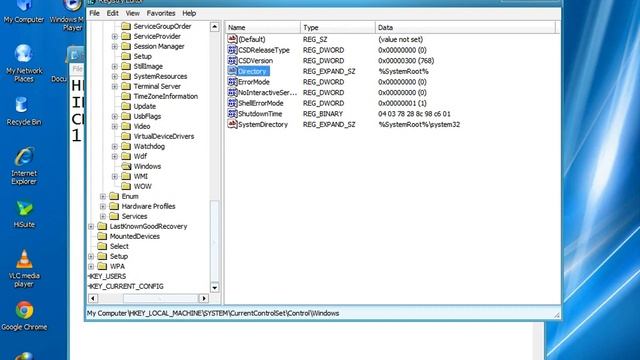Screen dimensions: 640x360
Task: Select the VirtualDeviceDrivers folder icon
Action: coord(126,137)
